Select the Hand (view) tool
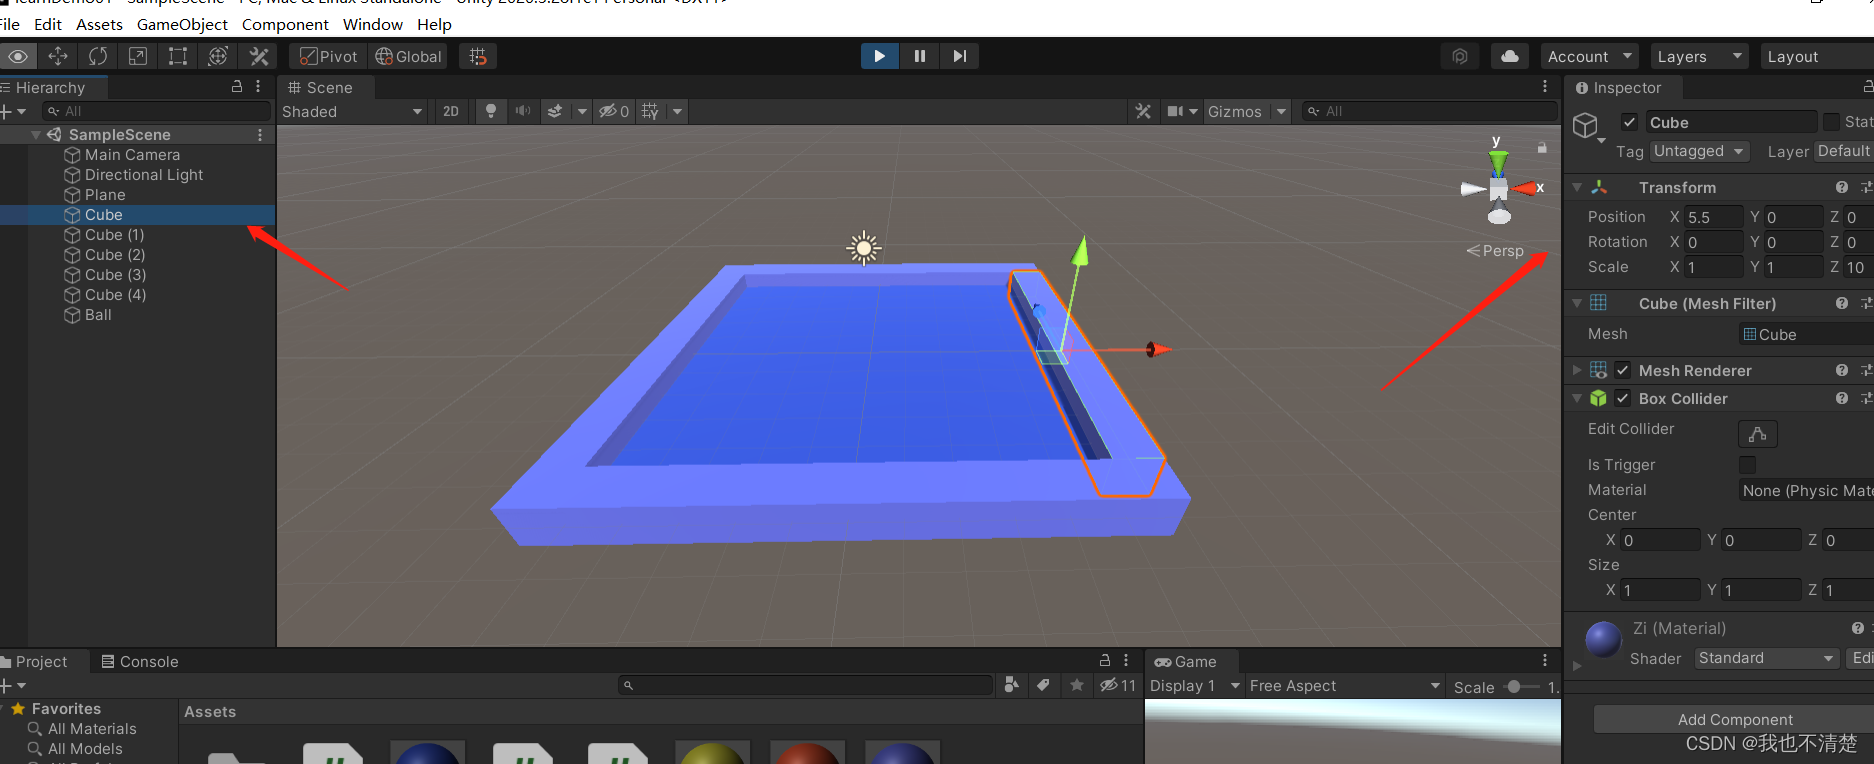 click(18, 56)
